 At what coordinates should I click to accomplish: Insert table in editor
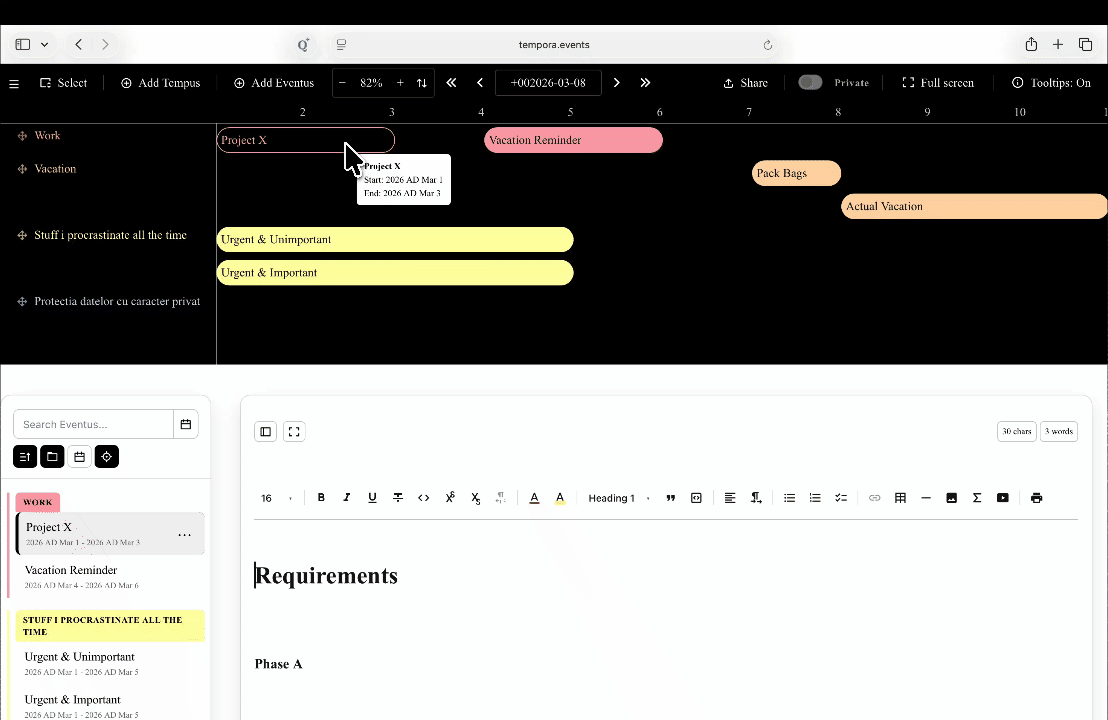[x=900, y=497]
